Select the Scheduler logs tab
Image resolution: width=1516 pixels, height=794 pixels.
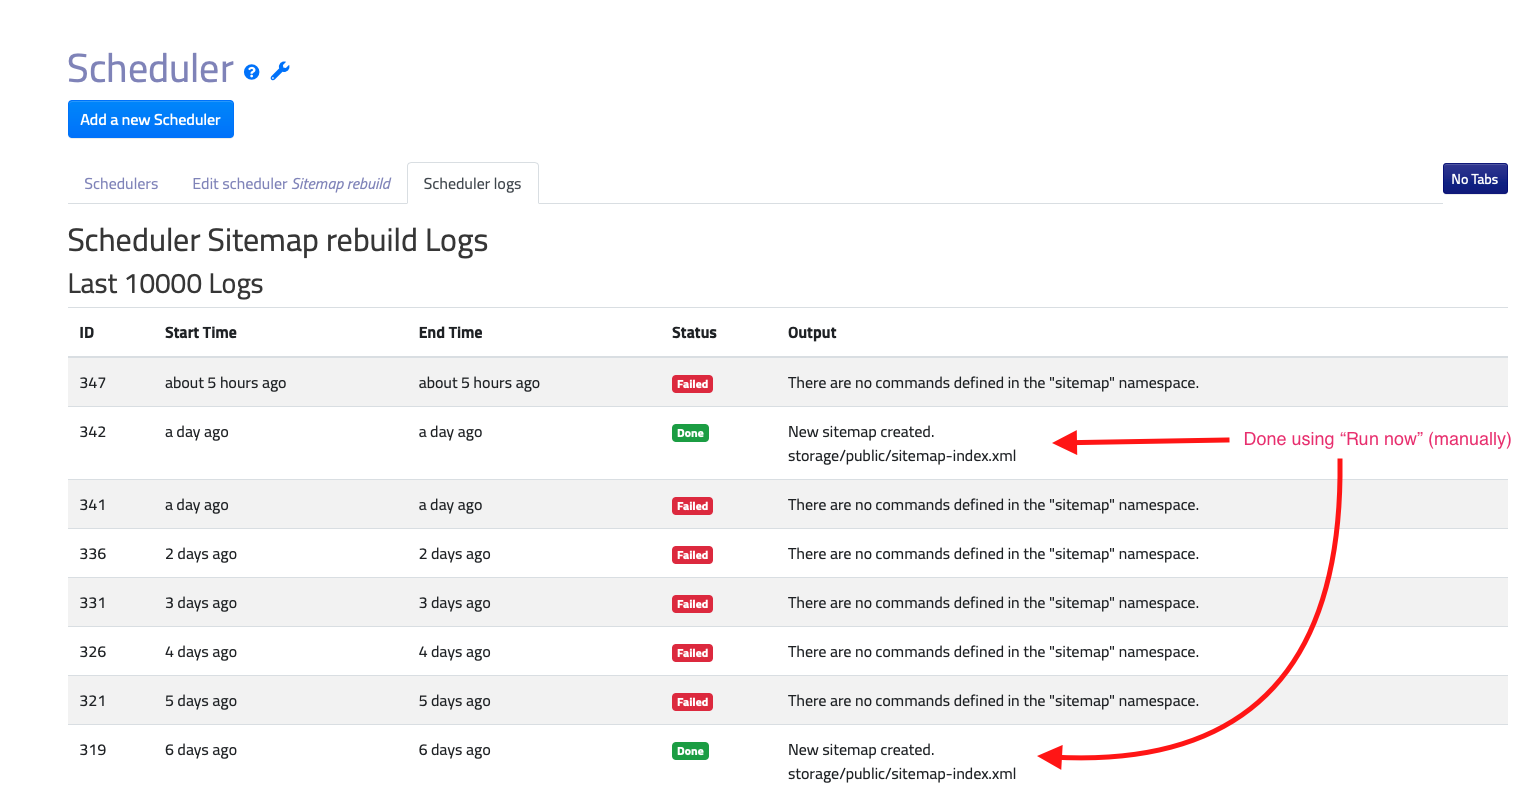(472, 184)
